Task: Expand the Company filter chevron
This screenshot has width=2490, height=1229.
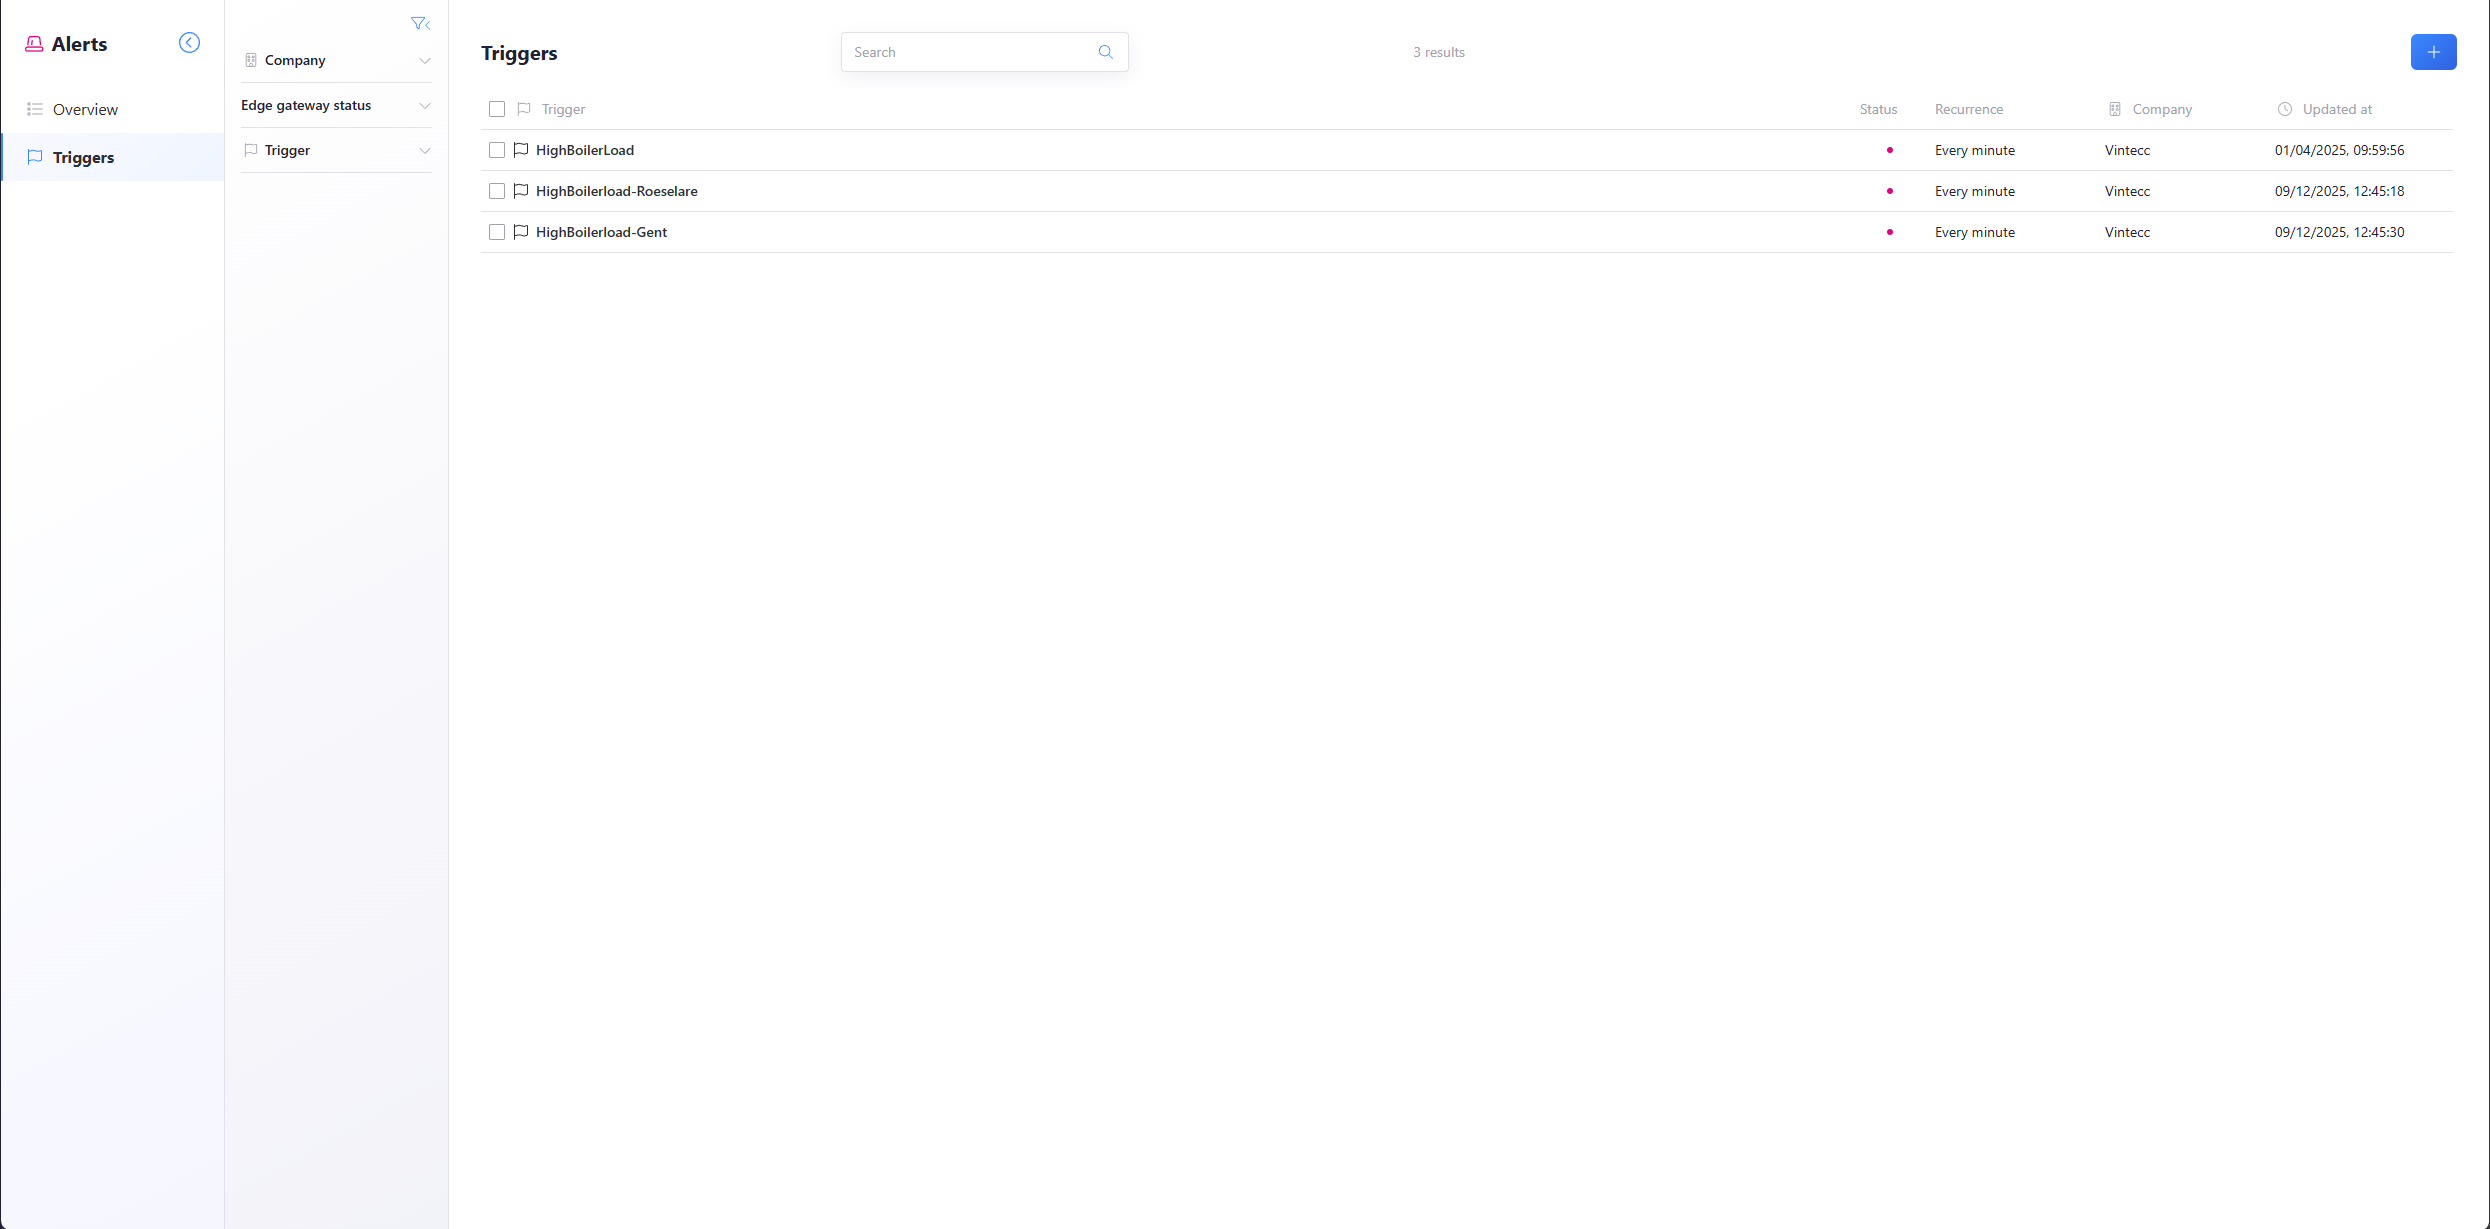Action: (425, 61)
